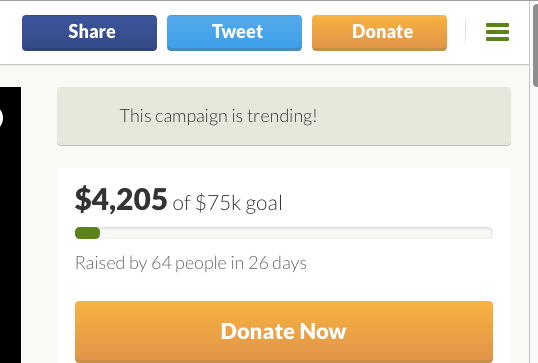Click the scrollbar track below the thumb
Viewport: 538px width, 363px height.
pyautogui.click(x=534, y=223)
